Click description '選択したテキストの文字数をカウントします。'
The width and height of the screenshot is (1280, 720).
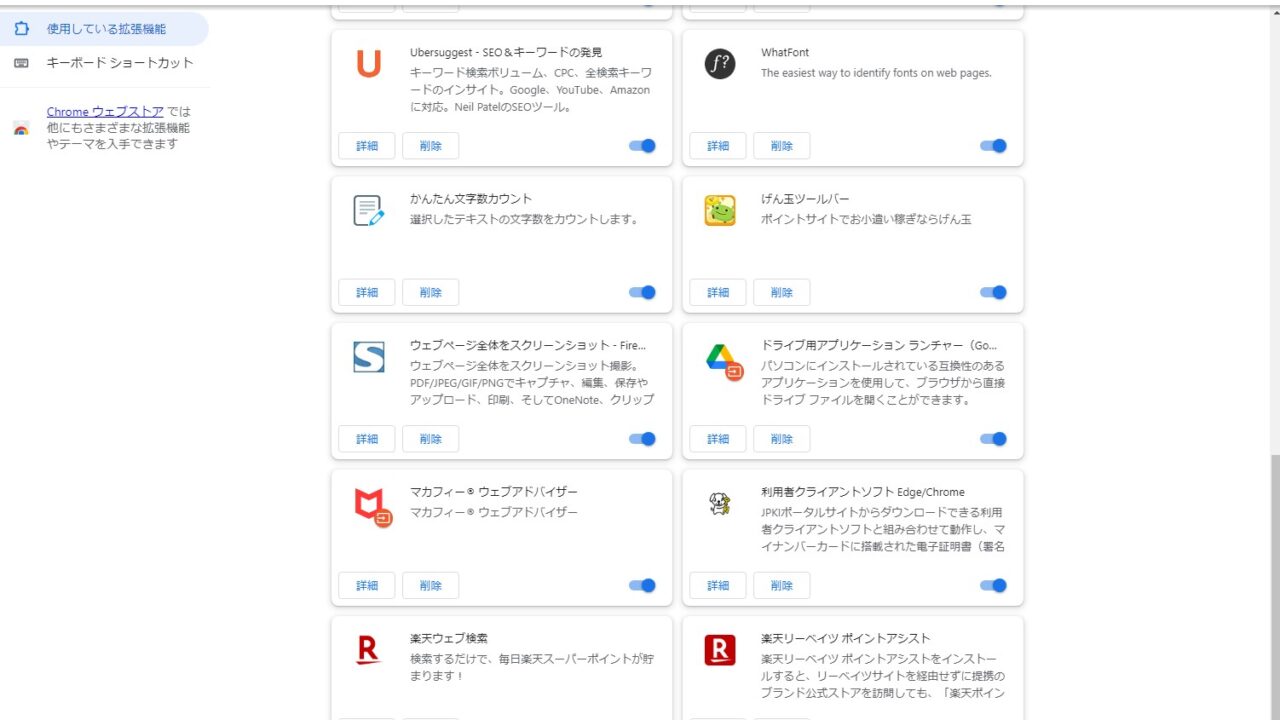click(x=524, y=219)
